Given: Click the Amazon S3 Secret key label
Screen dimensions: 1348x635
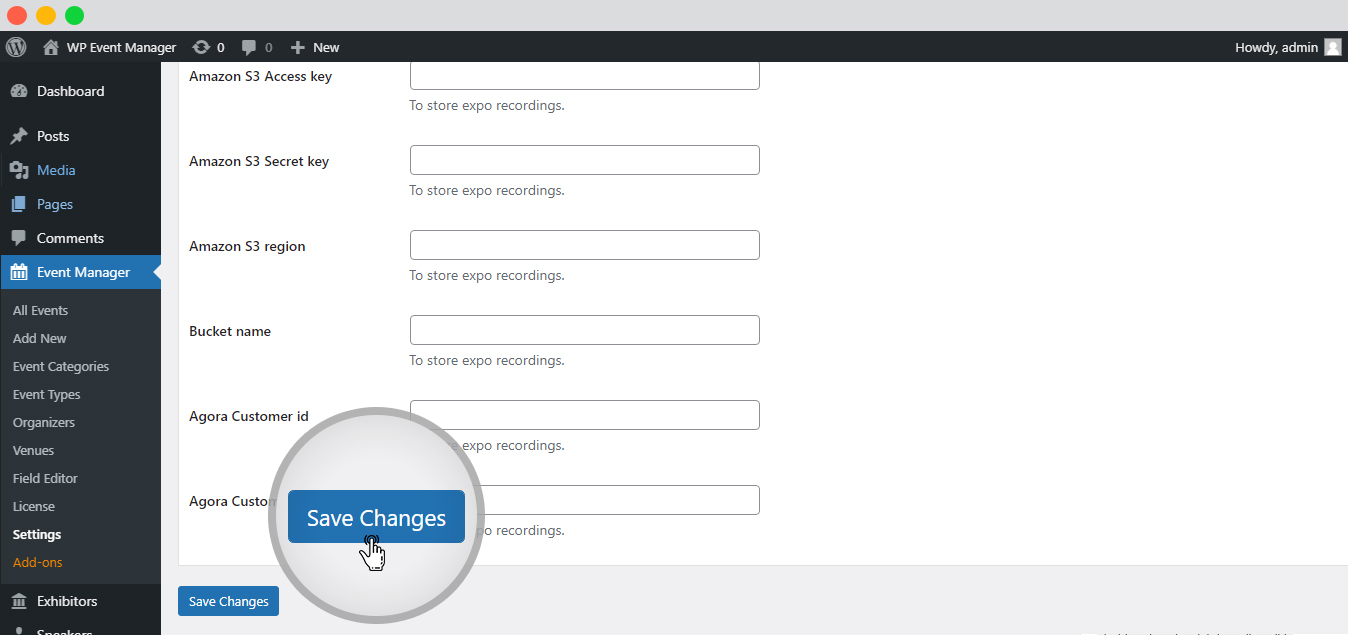Looking at the screenshot, I should [x=259, y=161].
